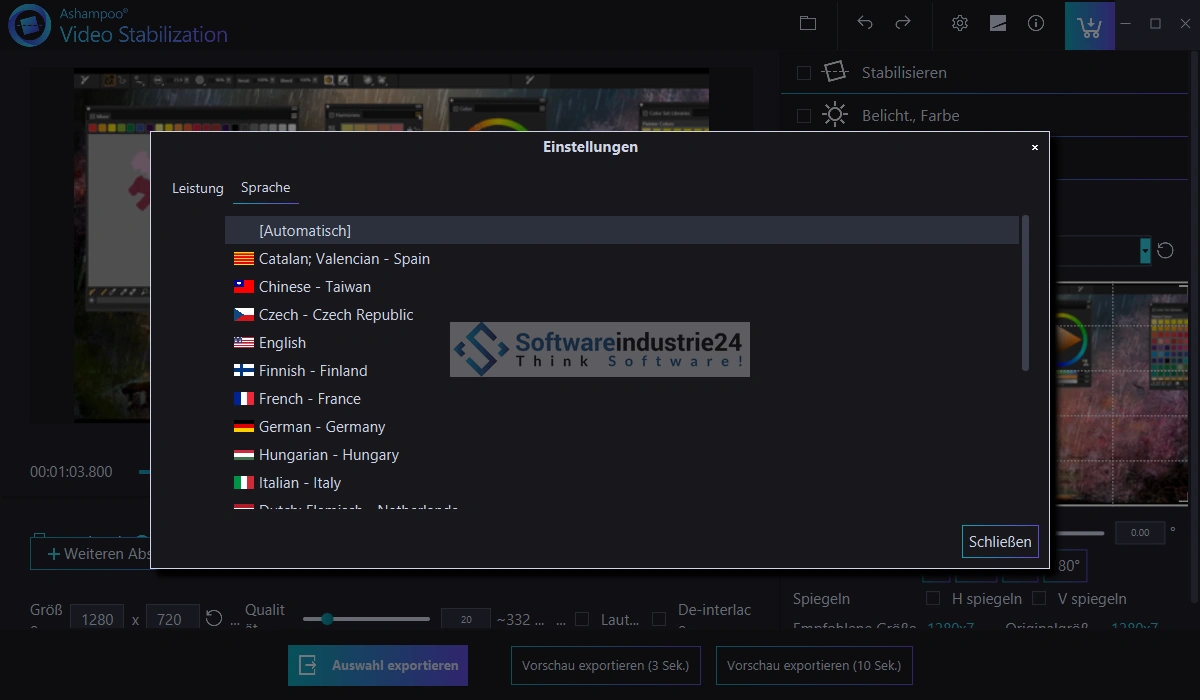Viewport: 1200px width, 700px height.
Task: Click Auswahl exportieren button
Action: (378, 665)
